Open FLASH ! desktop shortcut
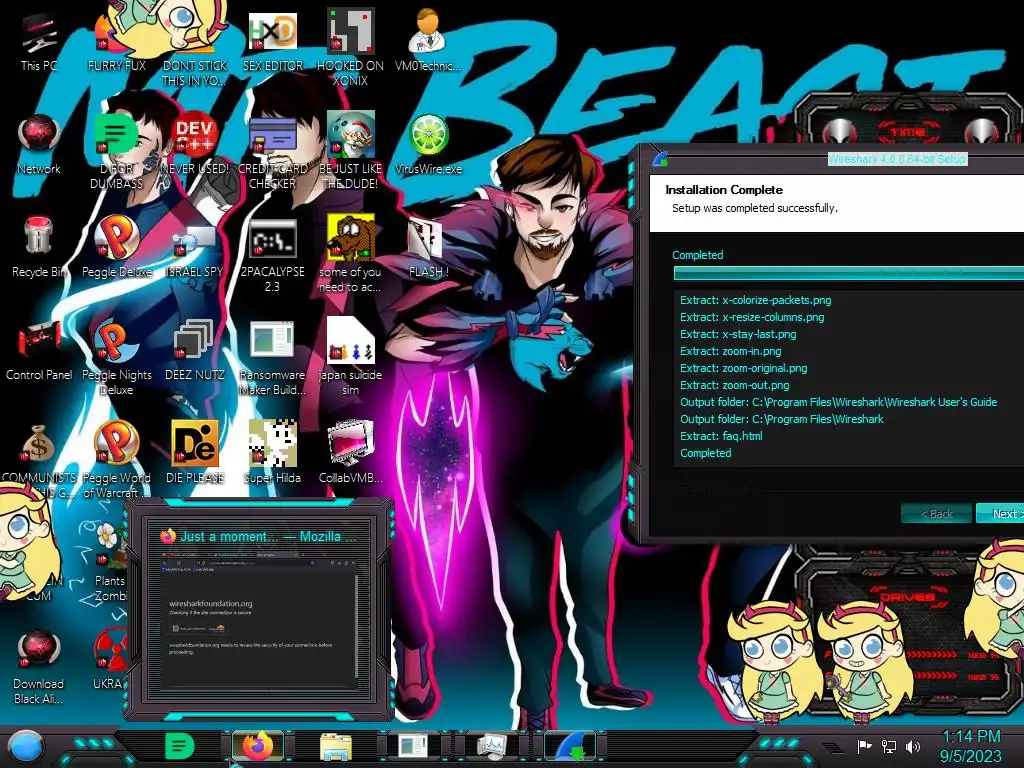1024x768 pixels. [x=428, y=248]
